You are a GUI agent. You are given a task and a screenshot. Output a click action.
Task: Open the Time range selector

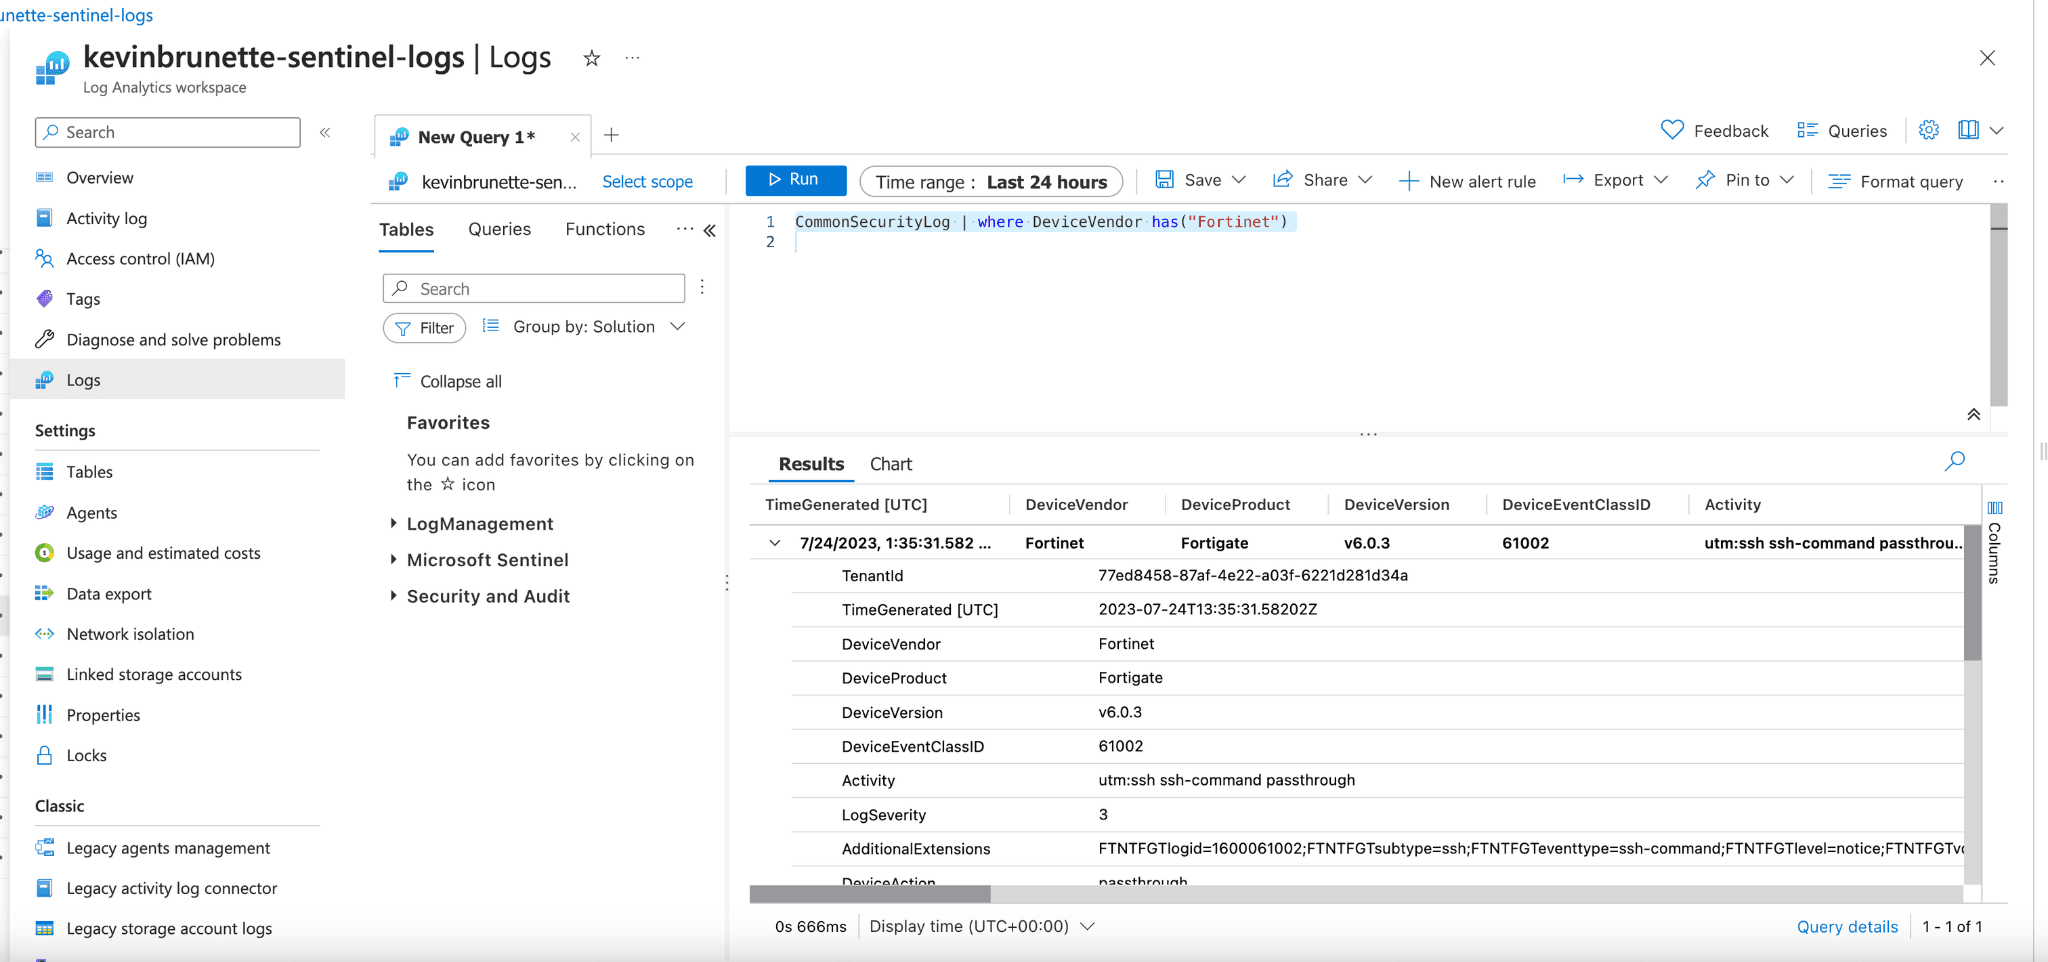(x=990, y=181)
